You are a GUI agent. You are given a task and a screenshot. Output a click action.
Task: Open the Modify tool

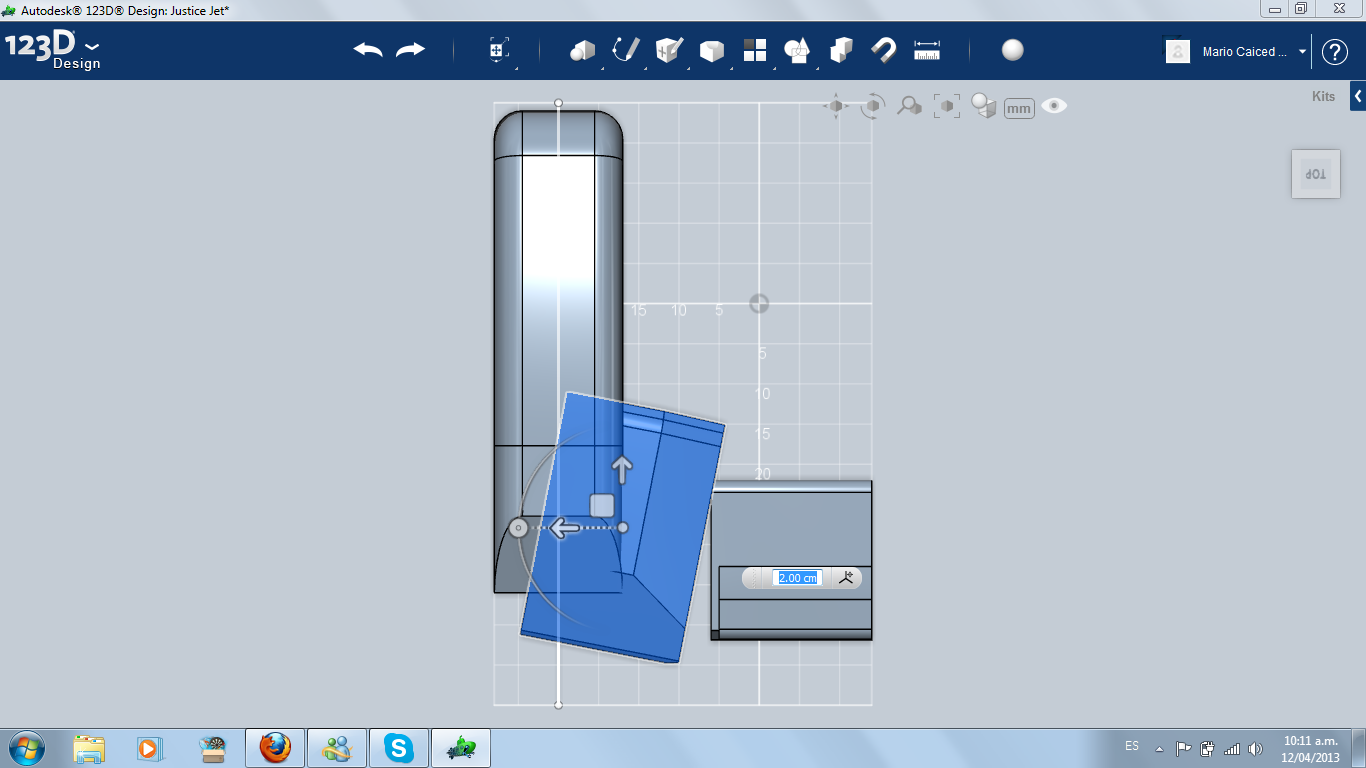click(x=711, y=50)
